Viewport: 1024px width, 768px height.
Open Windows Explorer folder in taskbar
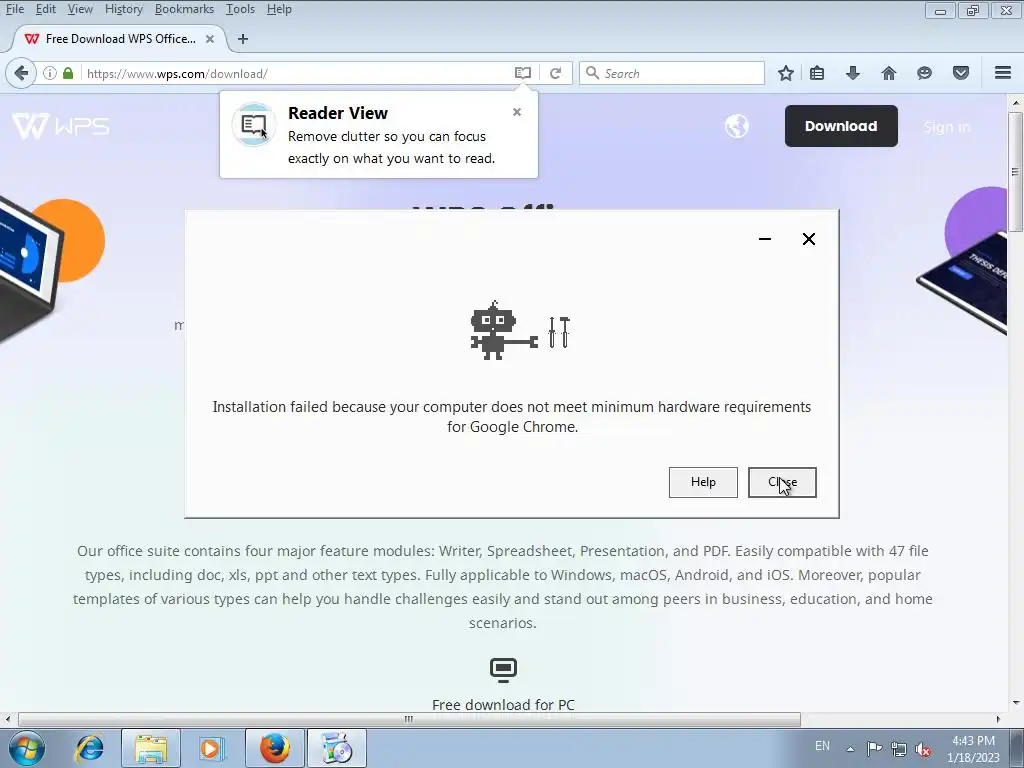click(x=151, y=748)
